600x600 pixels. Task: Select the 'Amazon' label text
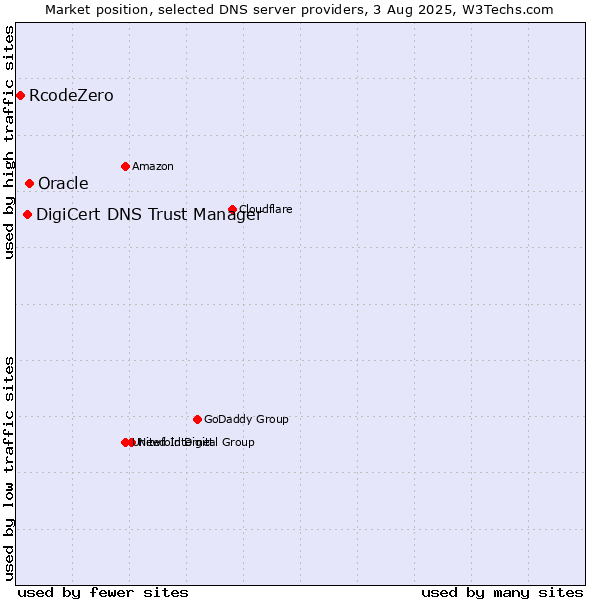pyautogui.click(x=153, y=166)
